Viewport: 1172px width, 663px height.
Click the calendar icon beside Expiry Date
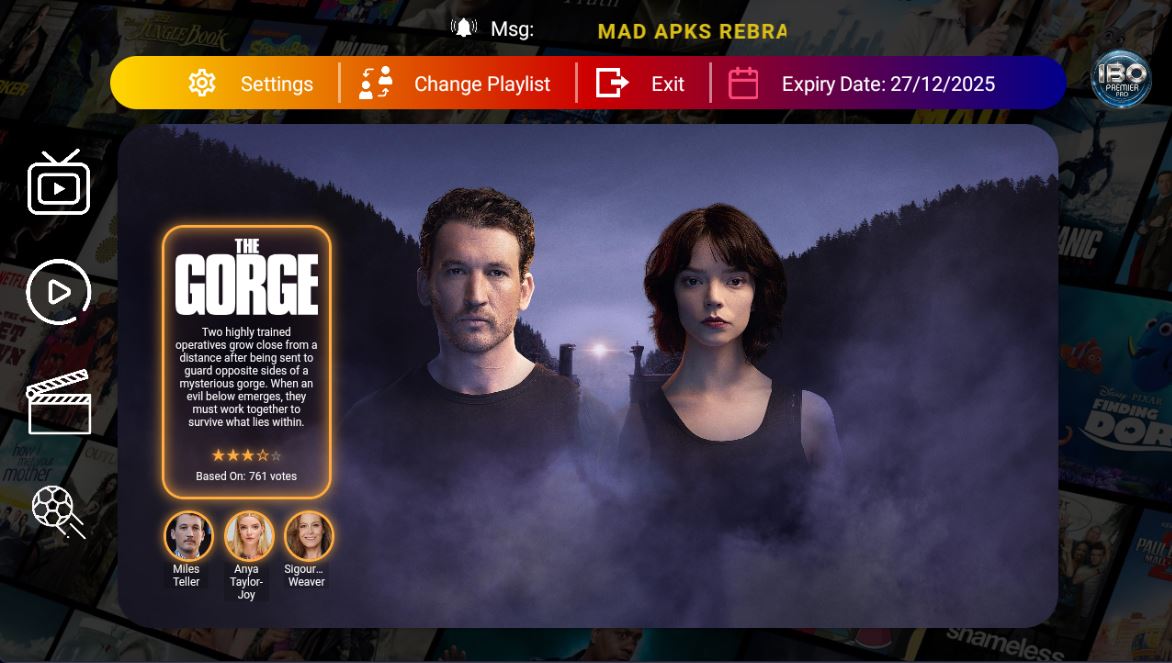743,83
